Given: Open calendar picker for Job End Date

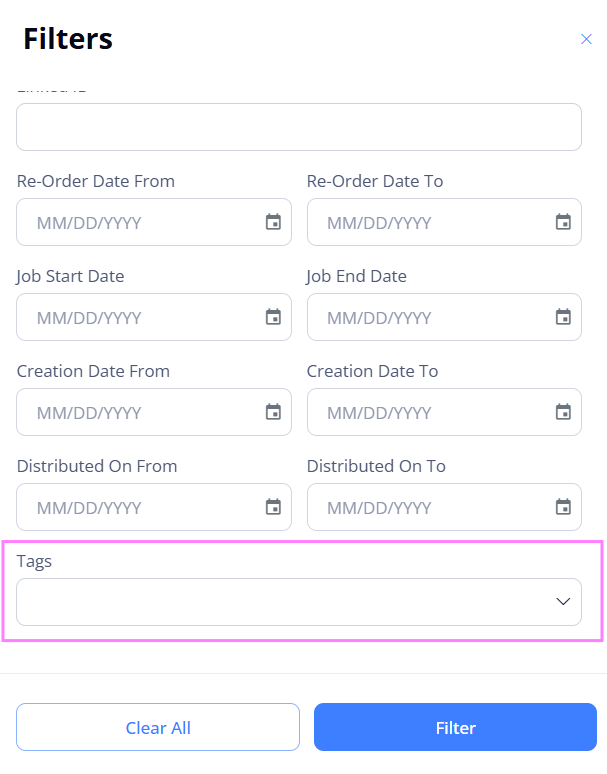Looking at the screenshot, I should pos(563,317).
